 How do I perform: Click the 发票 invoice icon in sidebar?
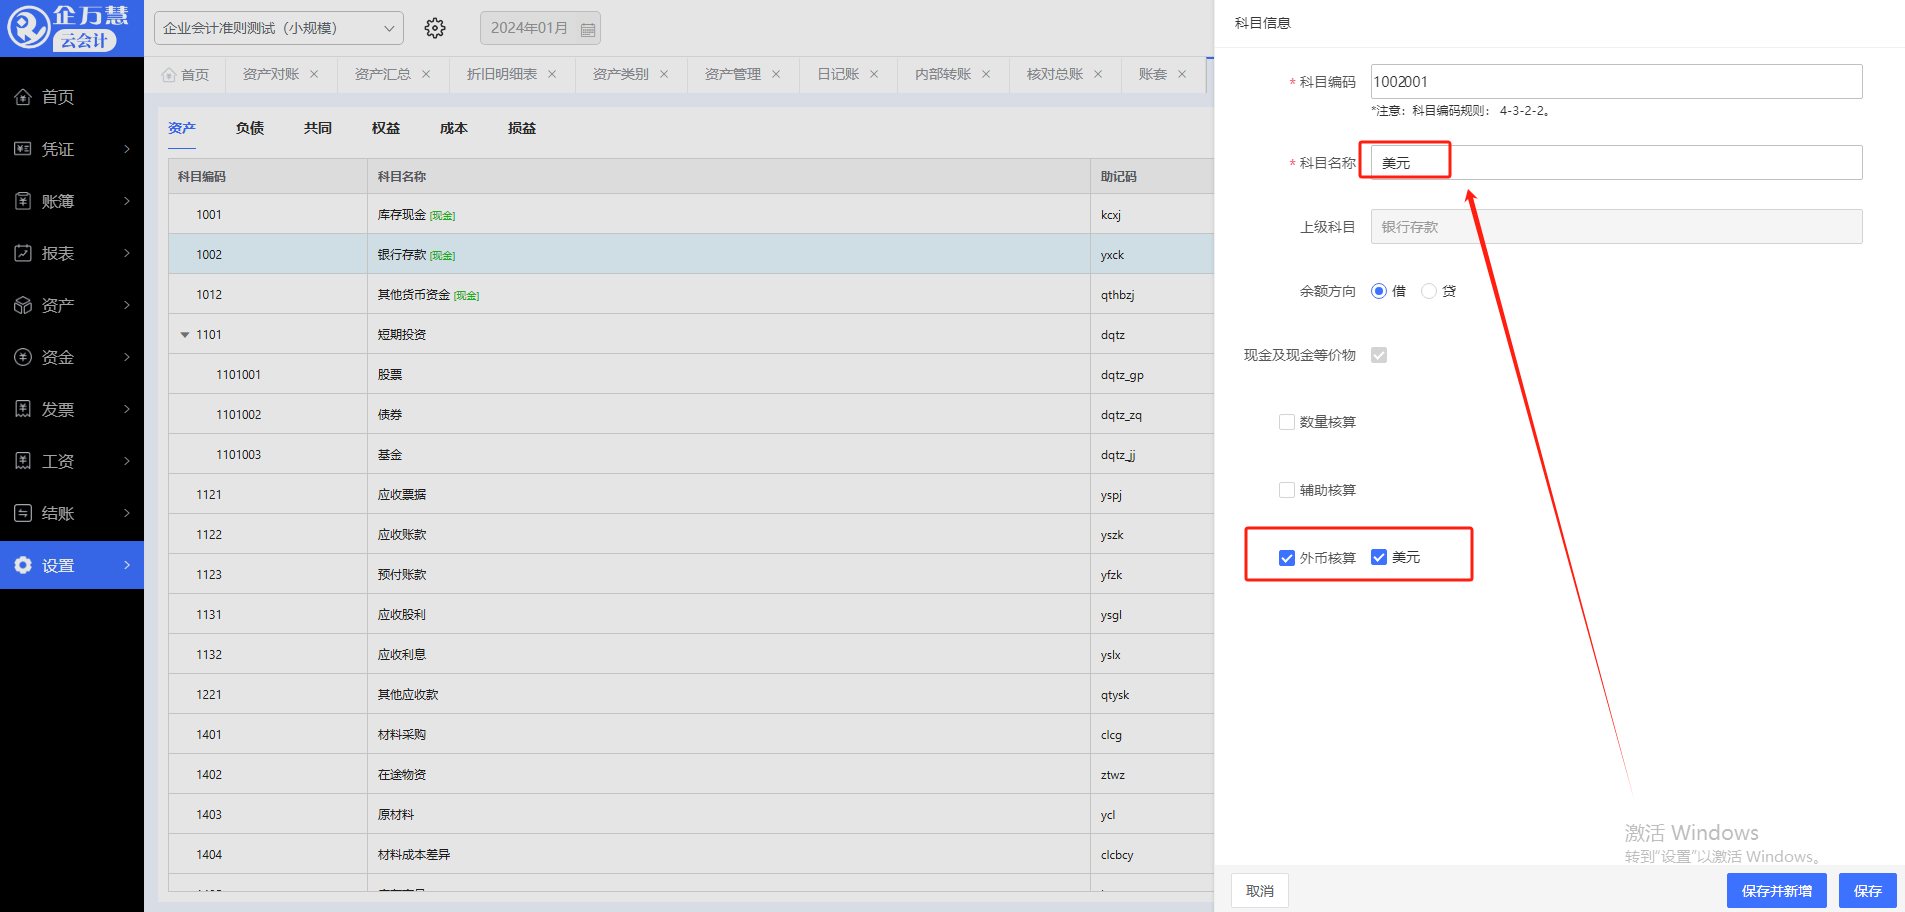(x=23, y=409)
